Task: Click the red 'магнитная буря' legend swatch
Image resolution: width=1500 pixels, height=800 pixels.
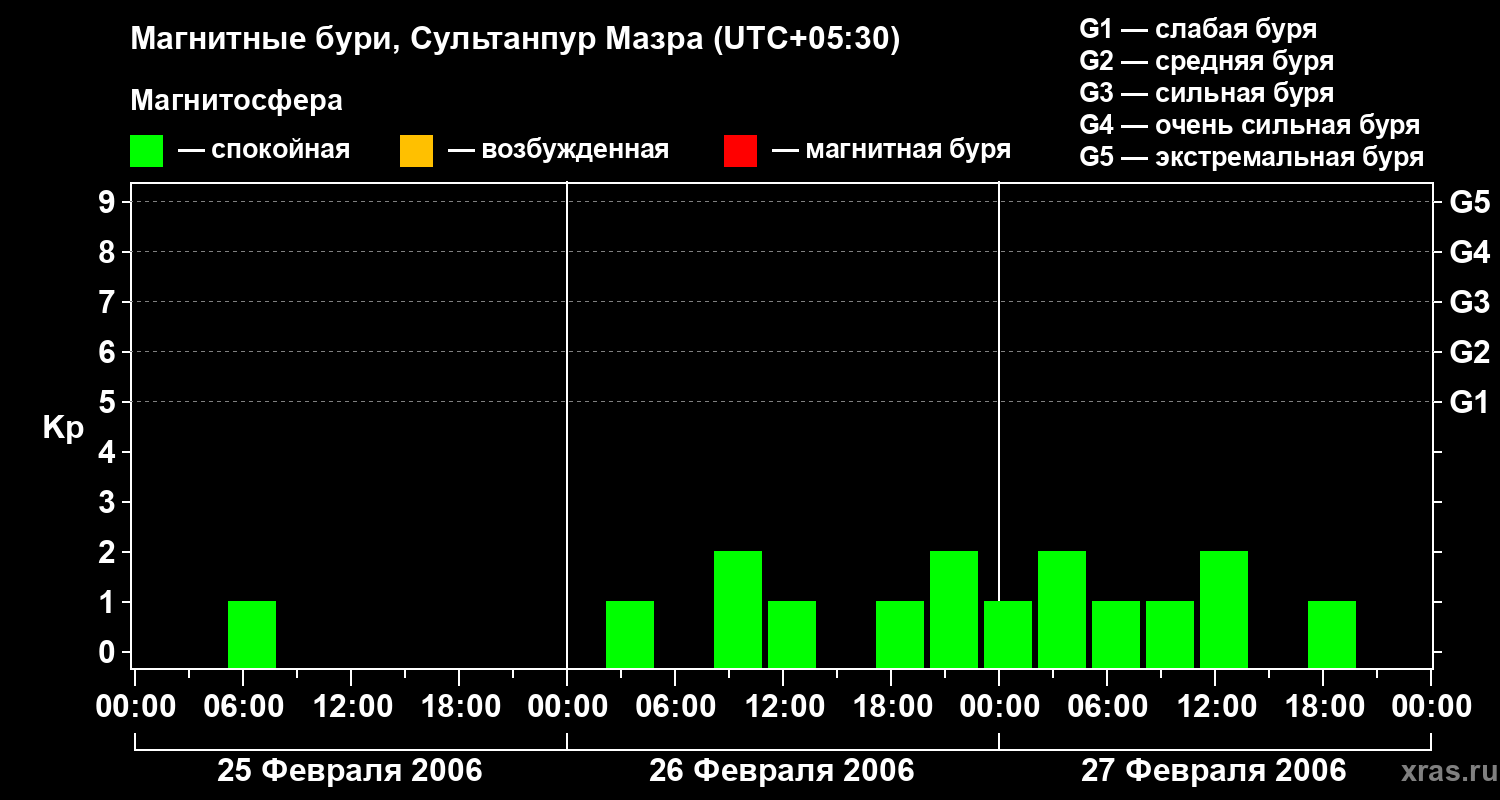Action: pyautogui.click(x=740, y=151)
